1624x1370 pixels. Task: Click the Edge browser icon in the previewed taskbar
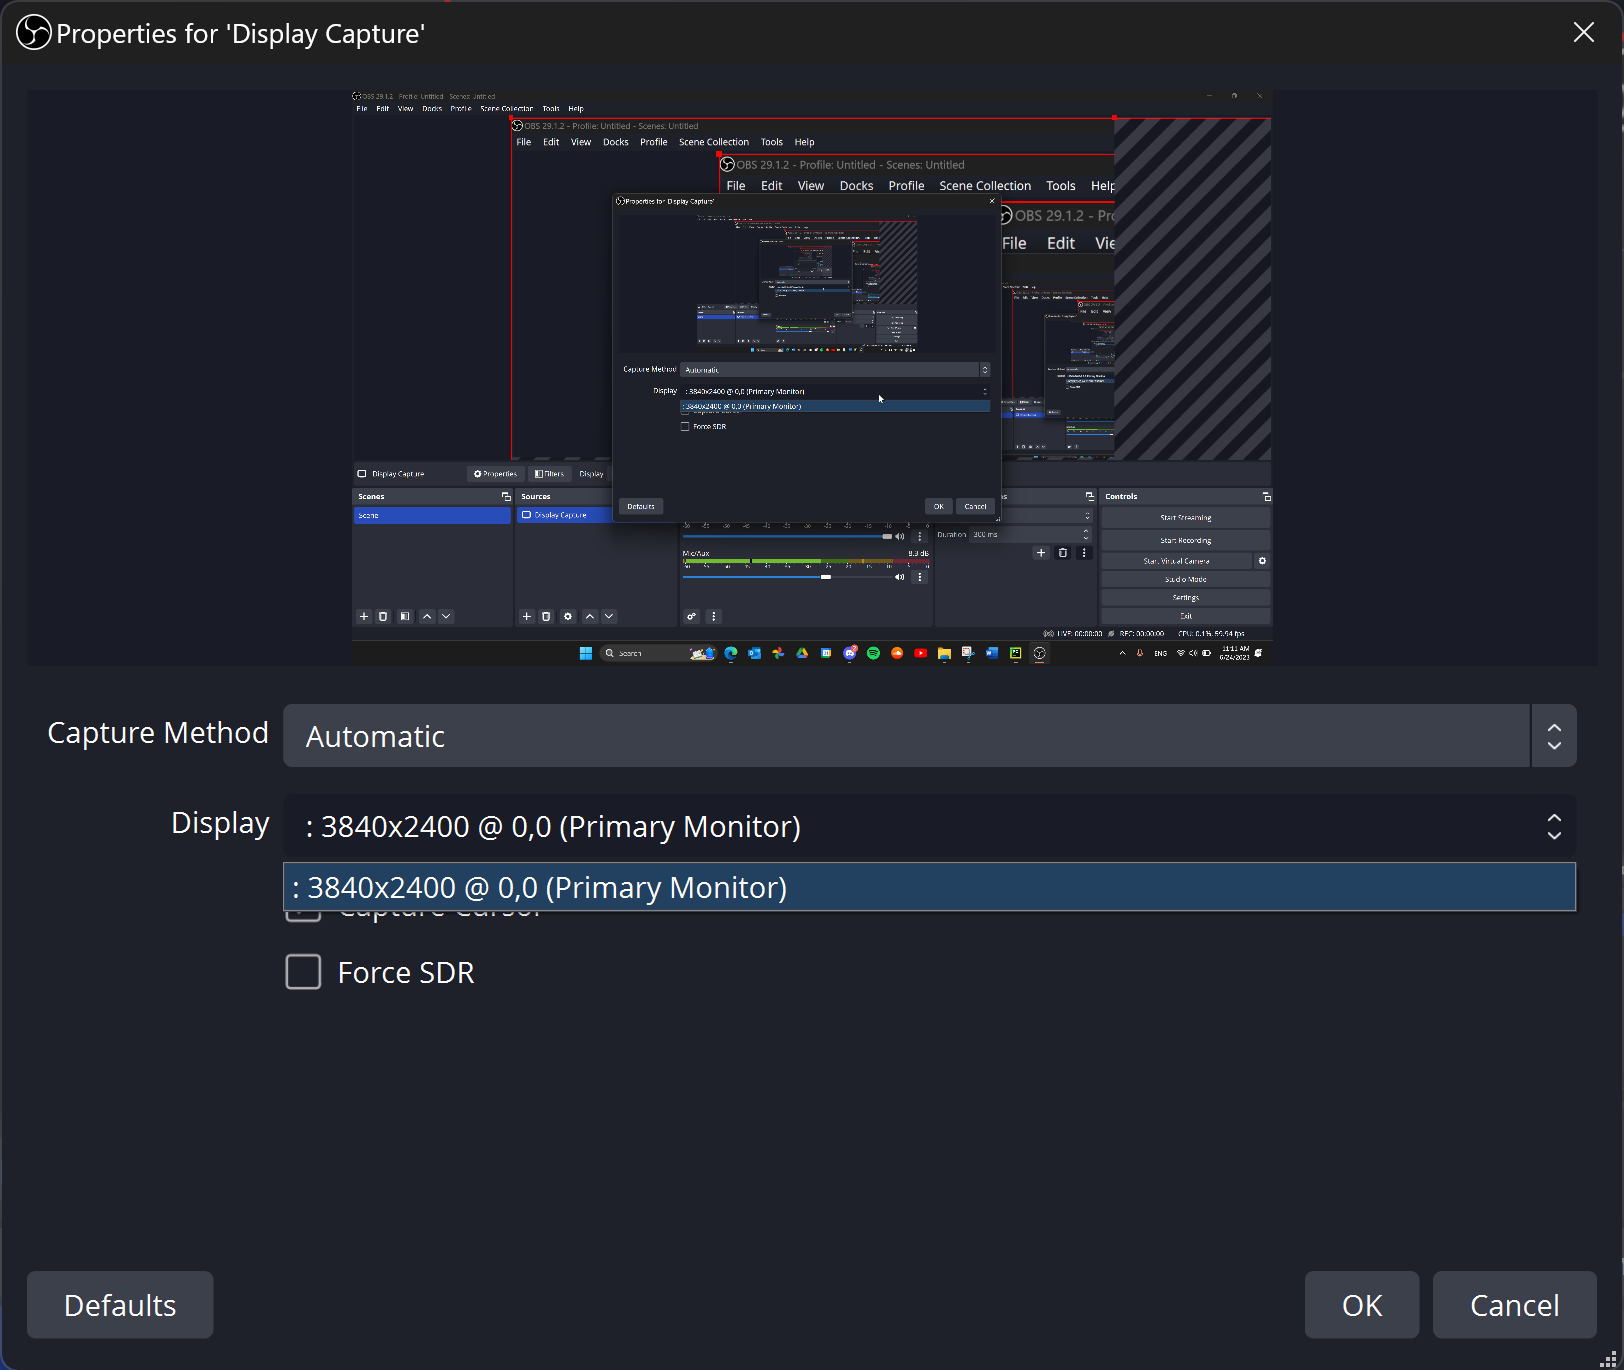(x=731, y=653)
